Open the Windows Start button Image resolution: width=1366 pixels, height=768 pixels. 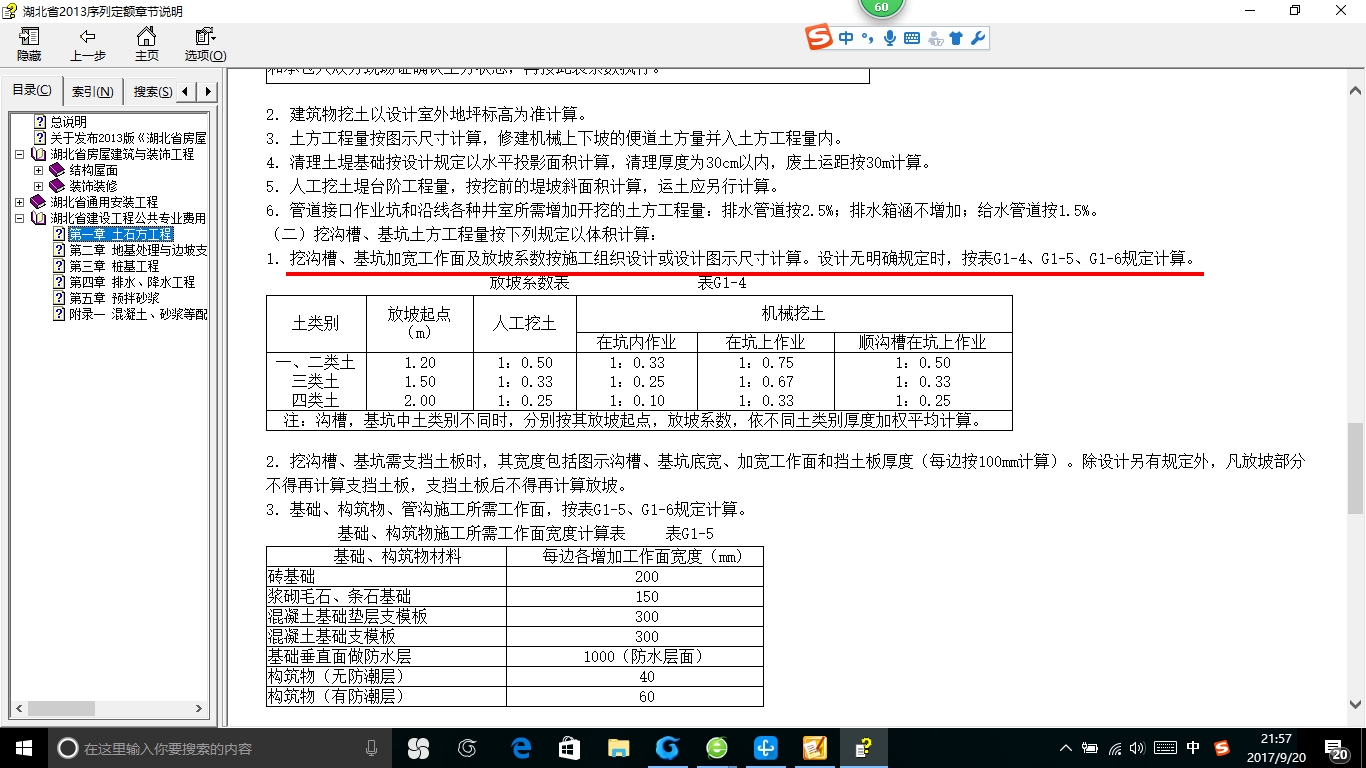(24, 748)
